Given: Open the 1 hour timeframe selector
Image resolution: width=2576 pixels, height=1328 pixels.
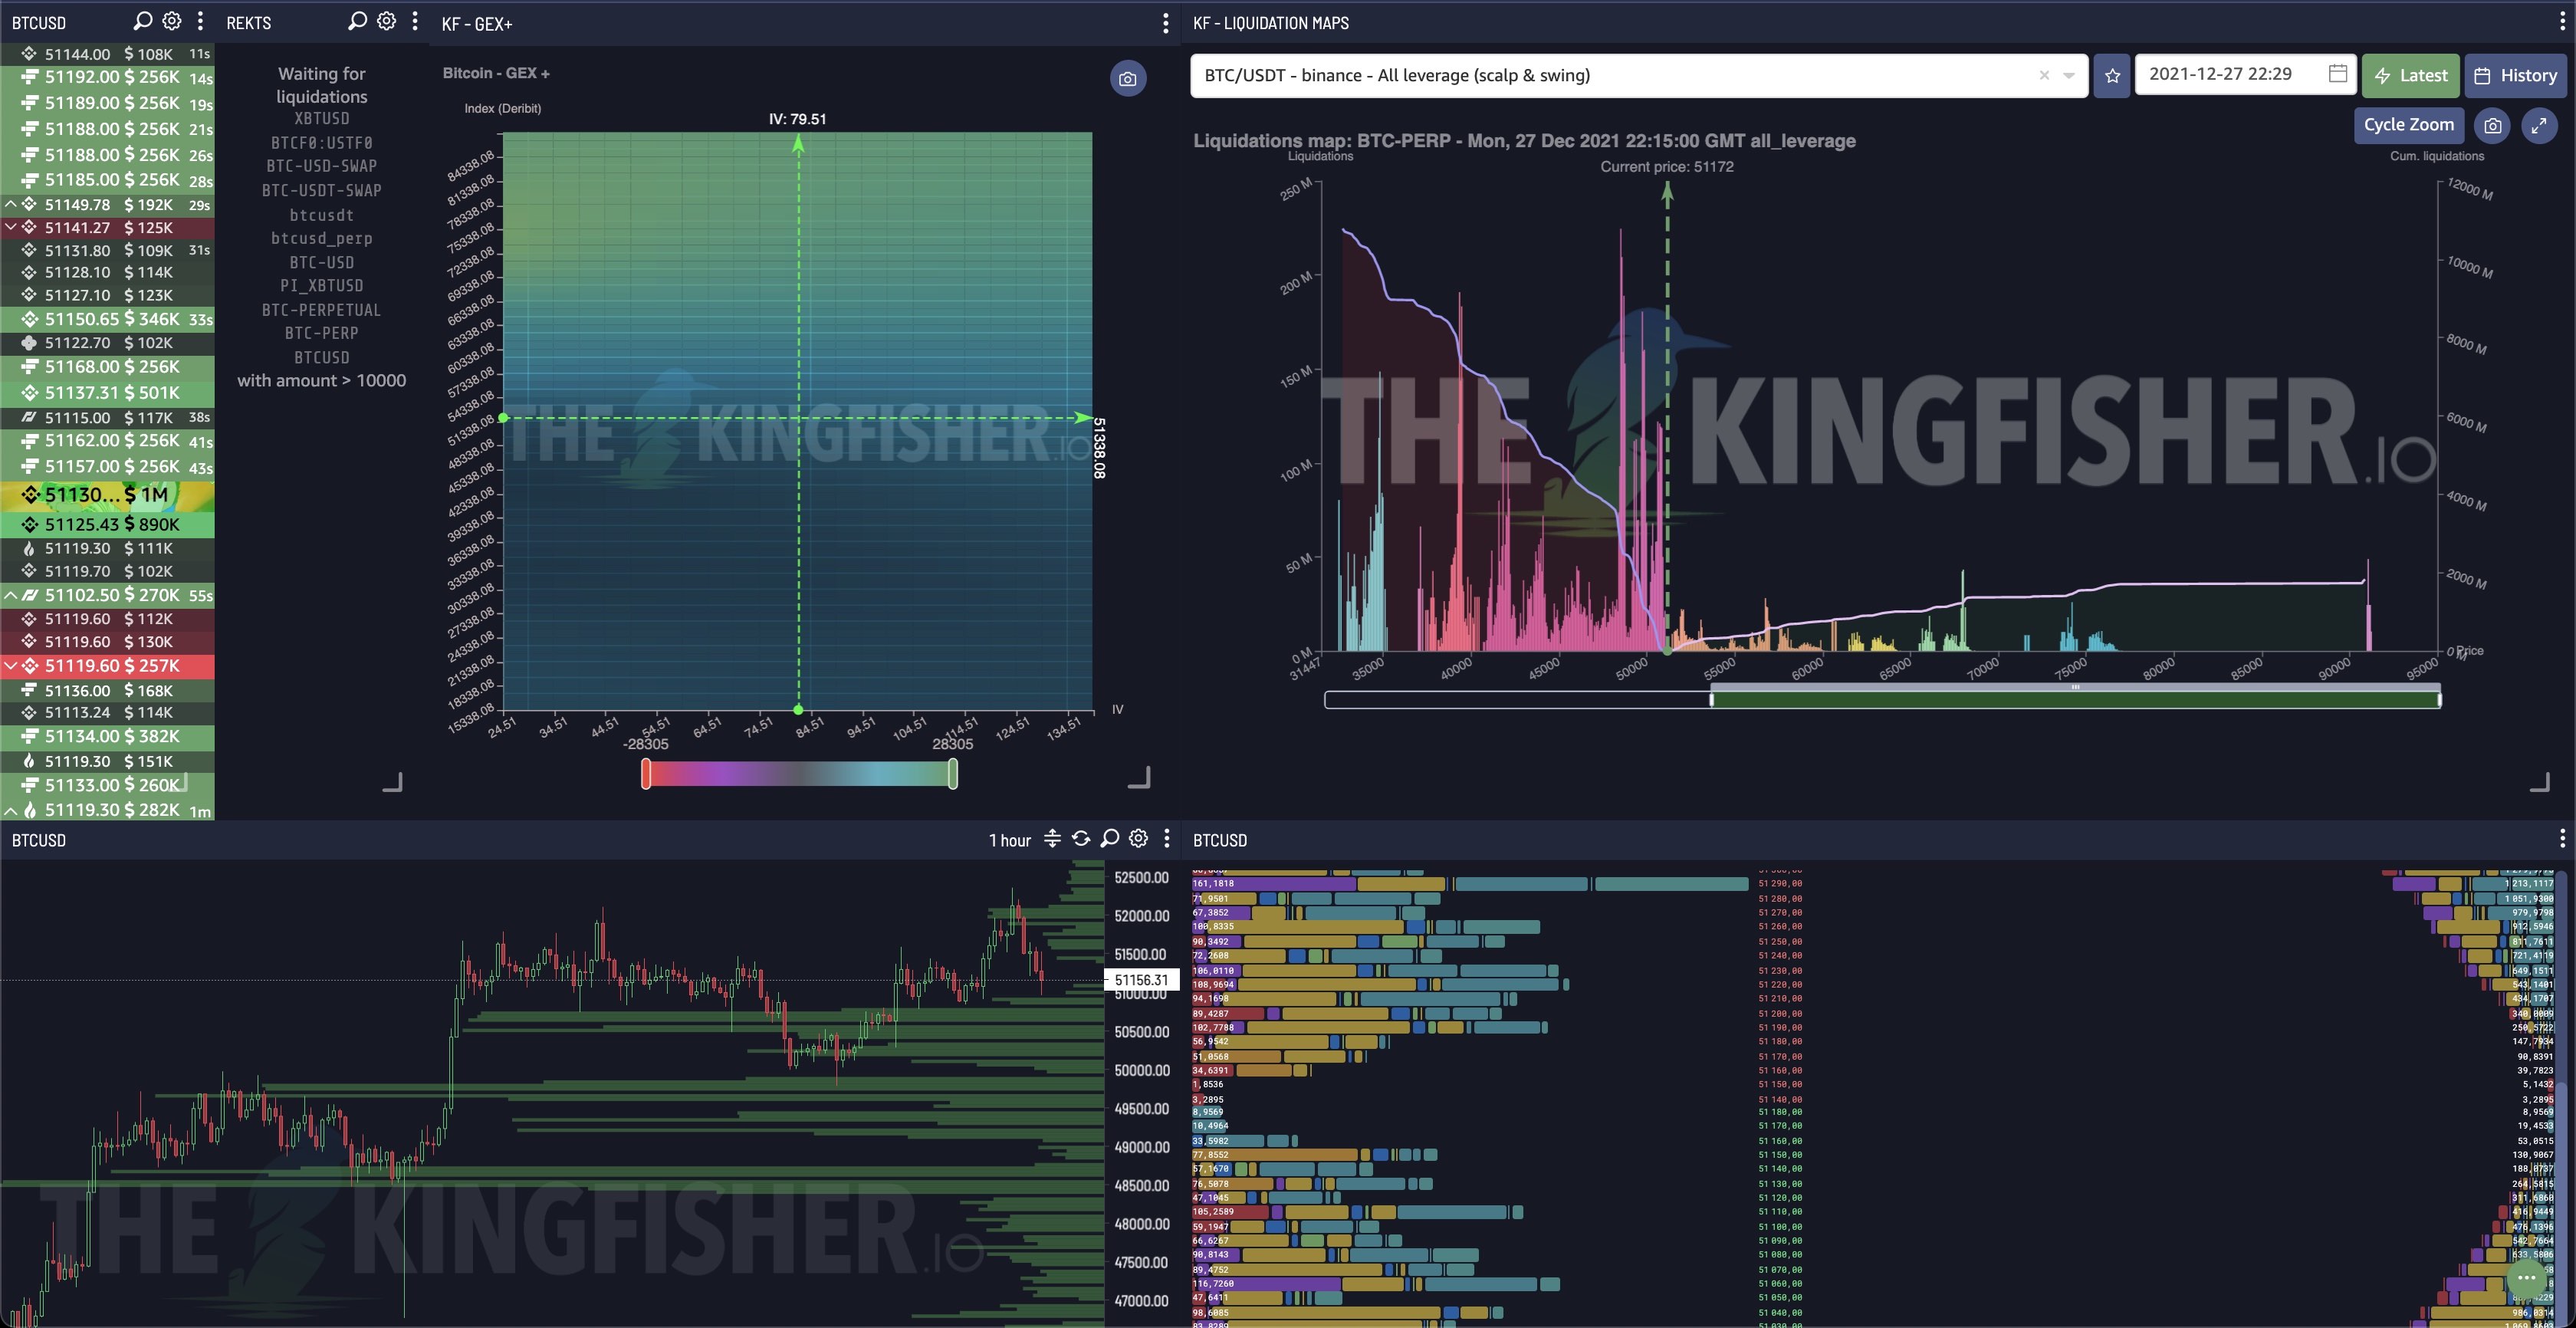Looking at the screenshot, I should pyautogui.click(x=1009, y=840).
